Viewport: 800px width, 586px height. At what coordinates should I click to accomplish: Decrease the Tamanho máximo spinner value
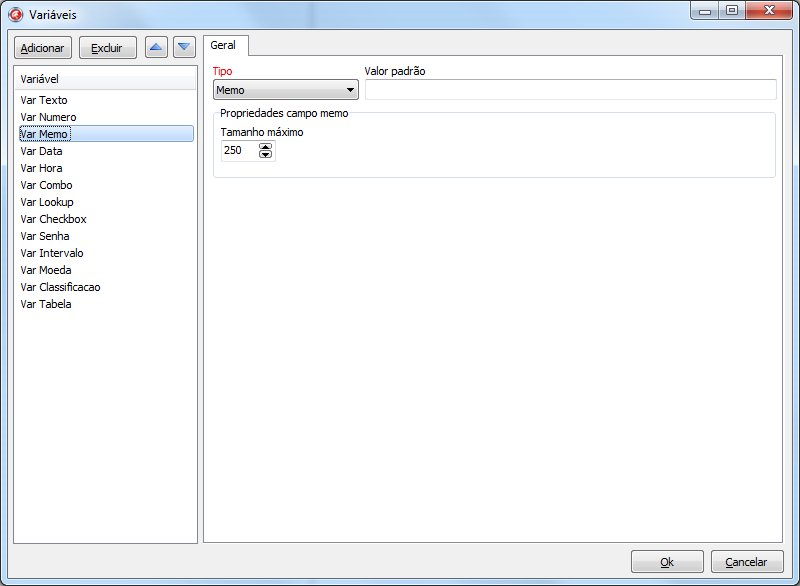265,155
